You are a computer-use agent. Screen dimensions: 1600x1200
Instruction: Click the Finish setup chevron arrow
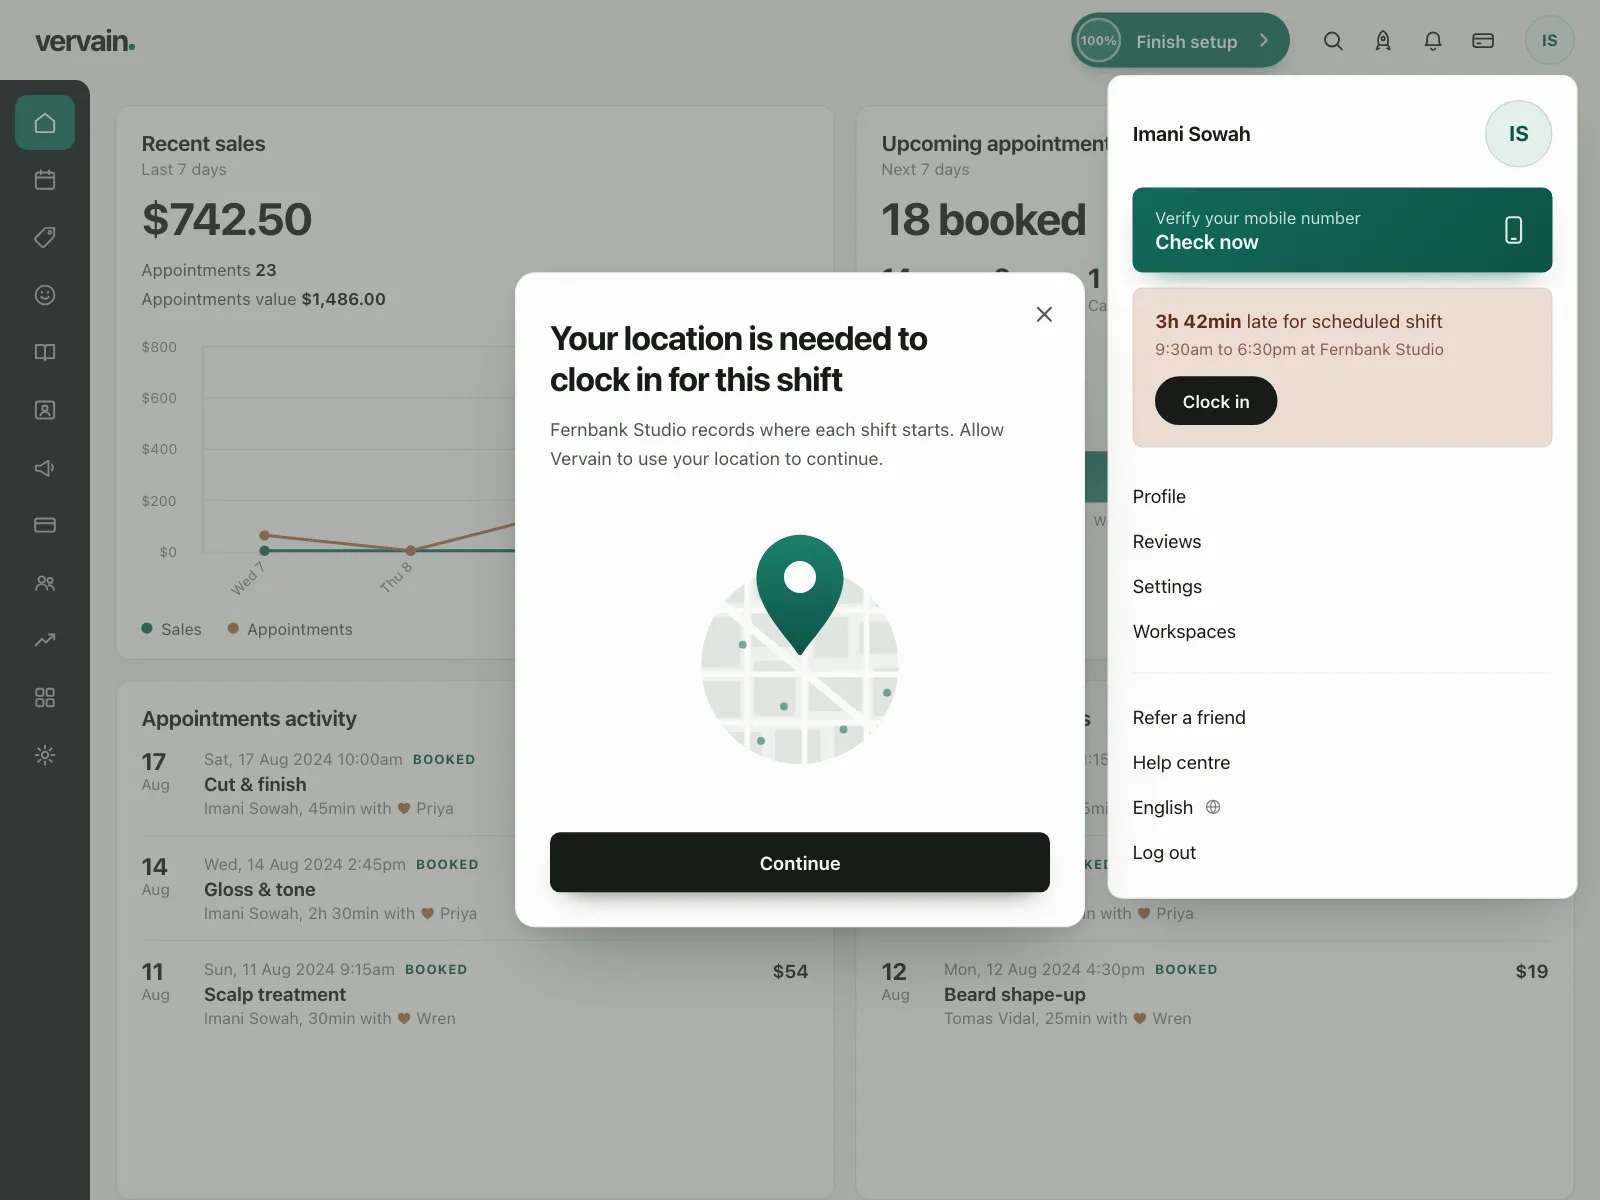(1264, 41)
